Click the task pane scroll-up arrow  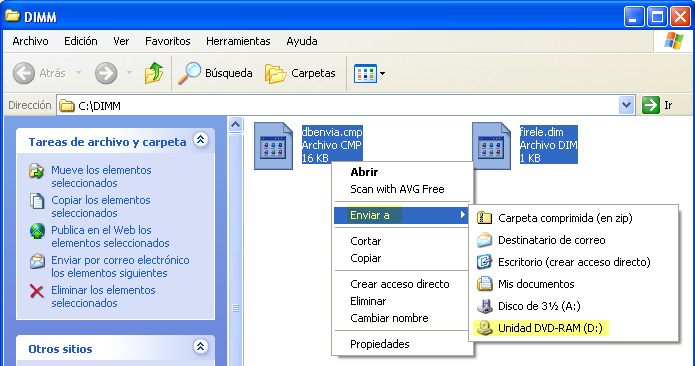point(235,125)
